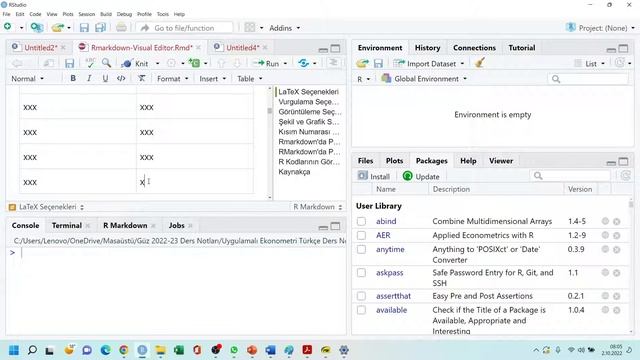Save the Rmd document in editor toolbar
Image resolution: width=640 pixels, height=360 pixels.
pyautogui.click(x=69, y=63)
